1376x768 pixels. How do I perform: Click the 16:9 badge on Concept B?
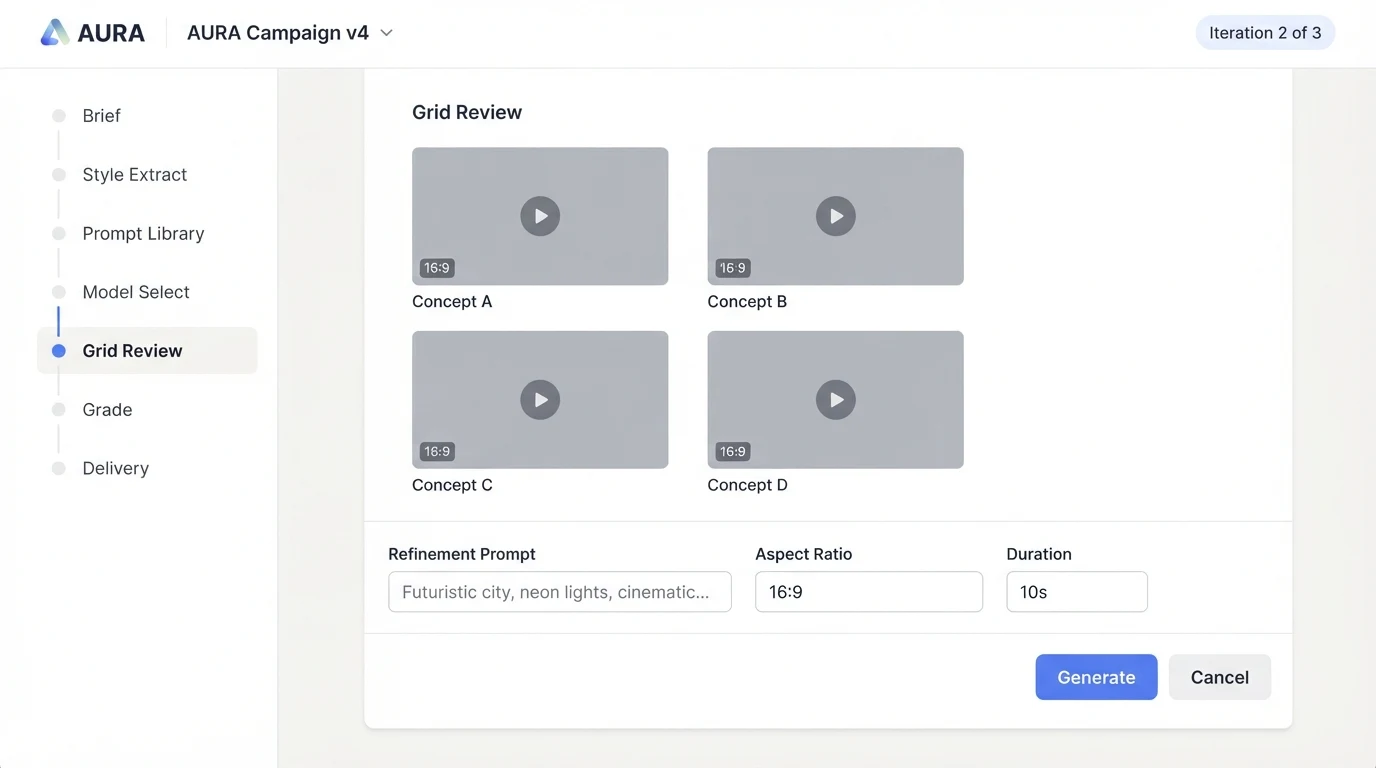point(733,268)
